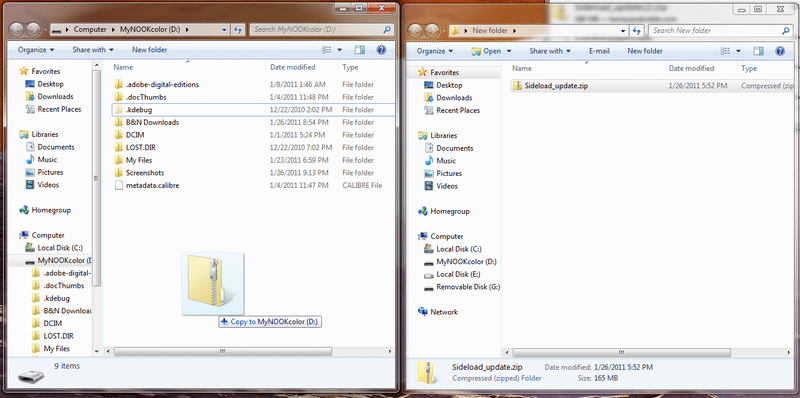Click left navigation pane vertical scrollbar
The image size is (800, 398).
coord(97,179)
